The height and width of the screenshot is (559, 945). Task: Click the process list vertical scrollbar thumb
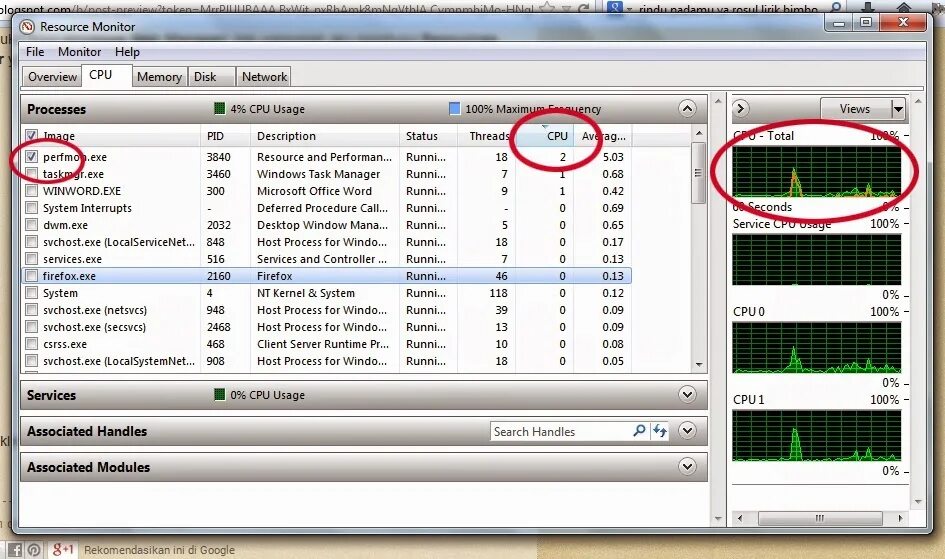click(699, 173)
